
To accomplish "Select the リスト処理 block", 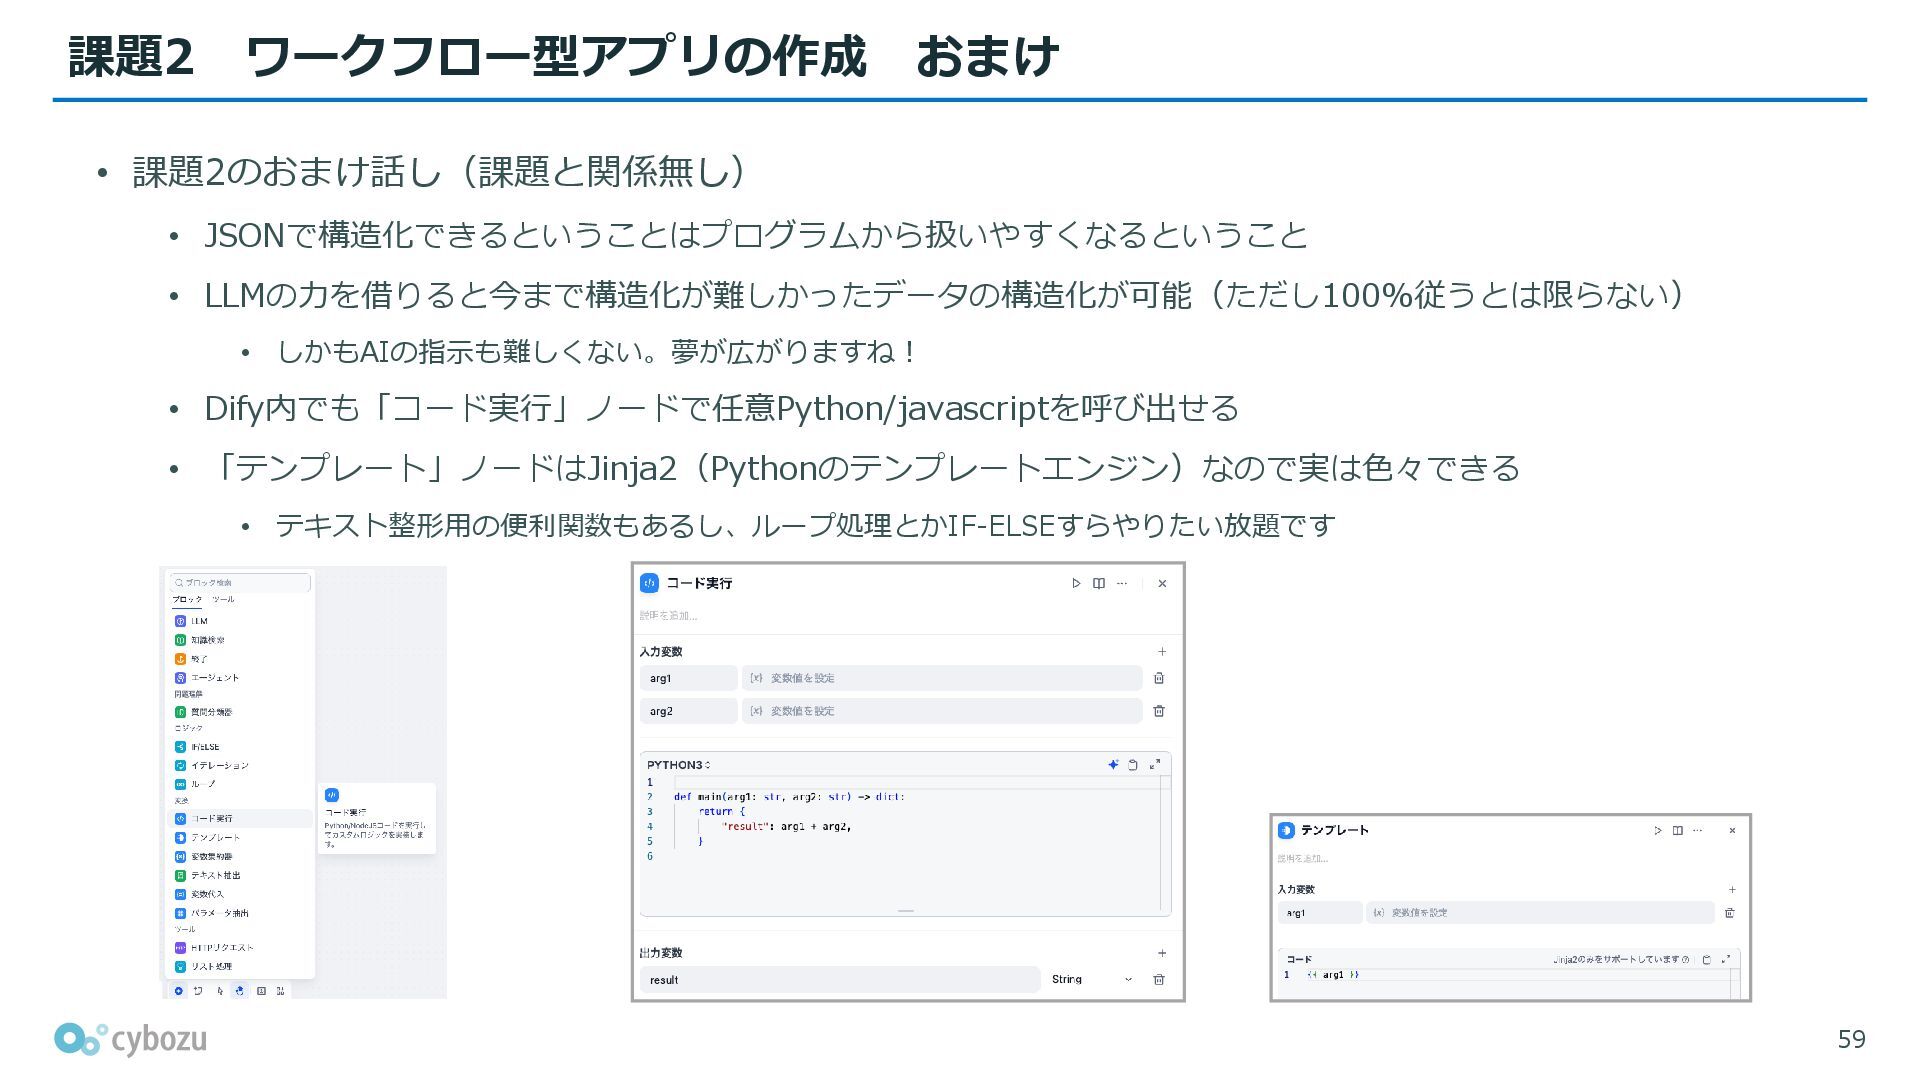I will pyautogui.click(x=241, y=967).
